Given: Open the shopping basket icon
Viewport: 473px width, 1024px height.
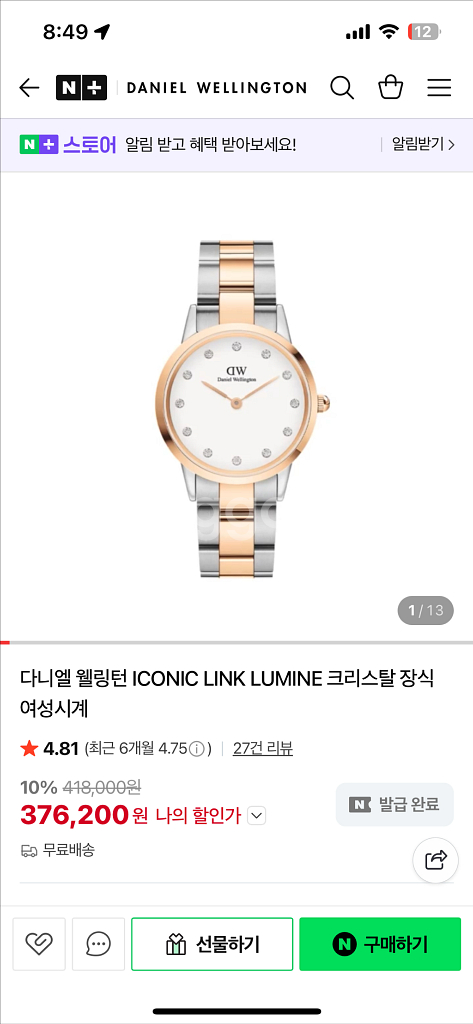Looking at the screenshot, I should click(x=391, y=88).
